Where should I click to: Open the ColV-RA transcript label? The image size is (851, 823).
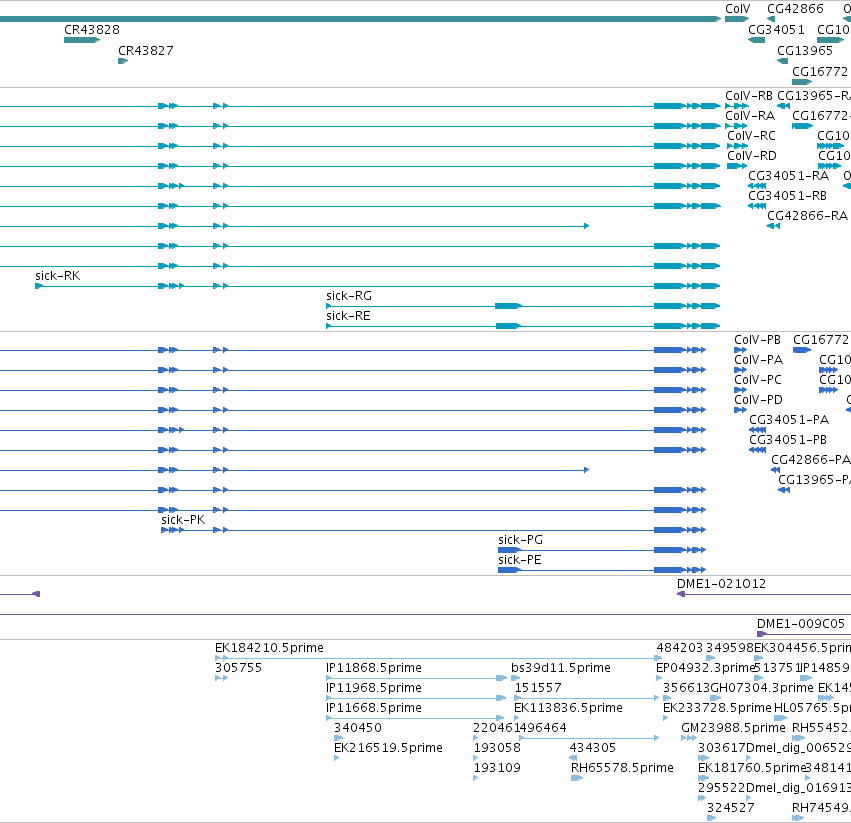point(750,116)
